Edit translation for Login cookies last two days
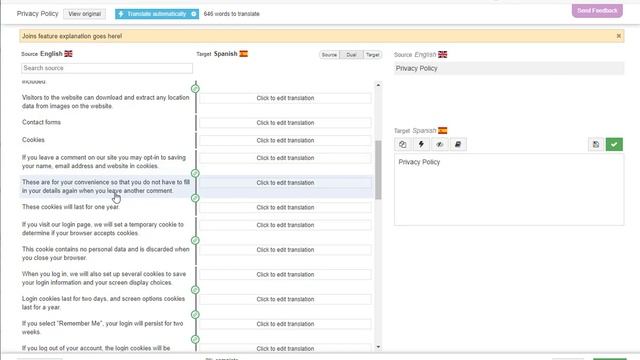640x360 pixels. point(285,299)
